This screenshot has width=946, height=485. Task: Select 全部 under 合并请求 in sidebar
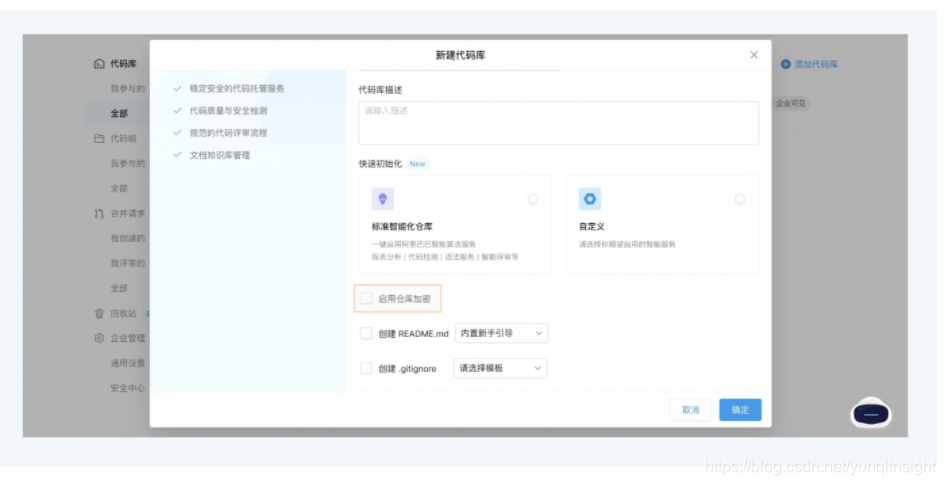point(119,288)
